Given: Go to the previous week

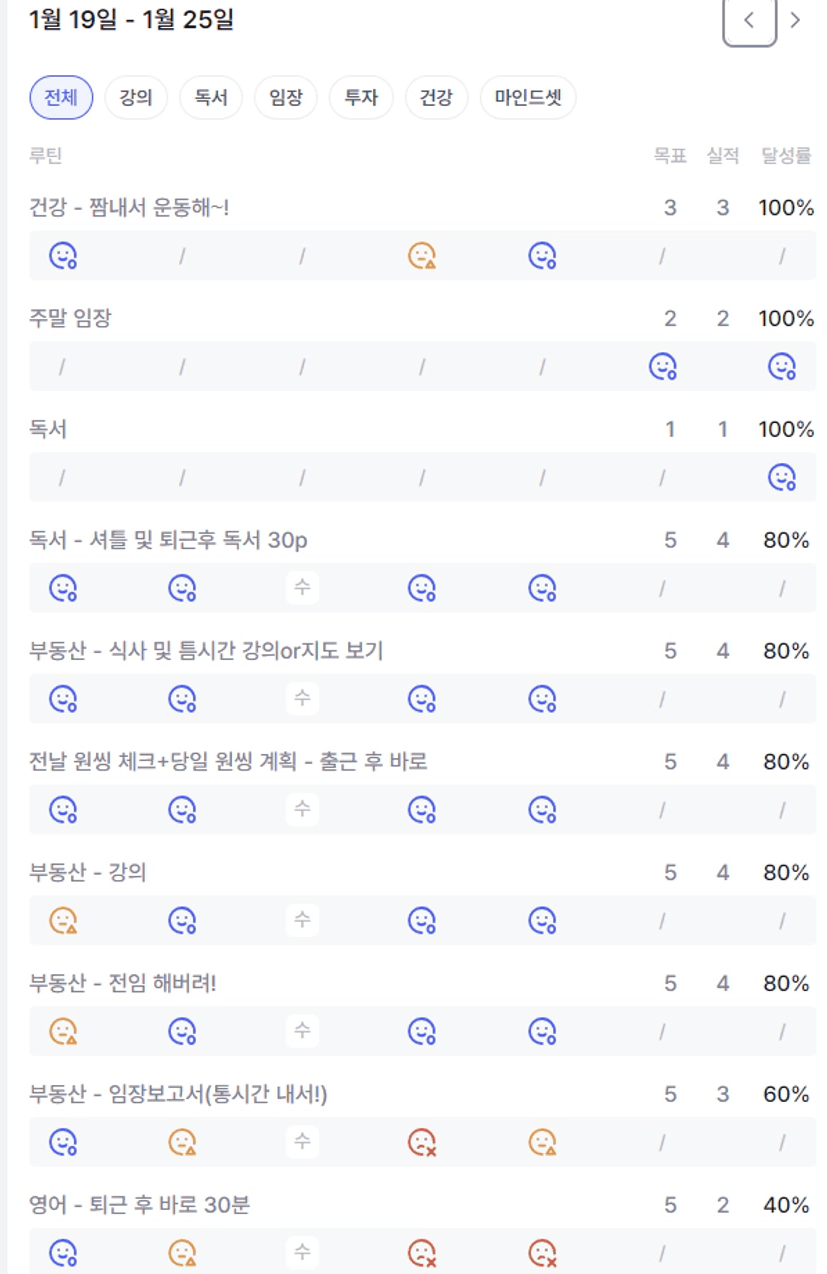Looking at the screenshot, I should (749, 21).
